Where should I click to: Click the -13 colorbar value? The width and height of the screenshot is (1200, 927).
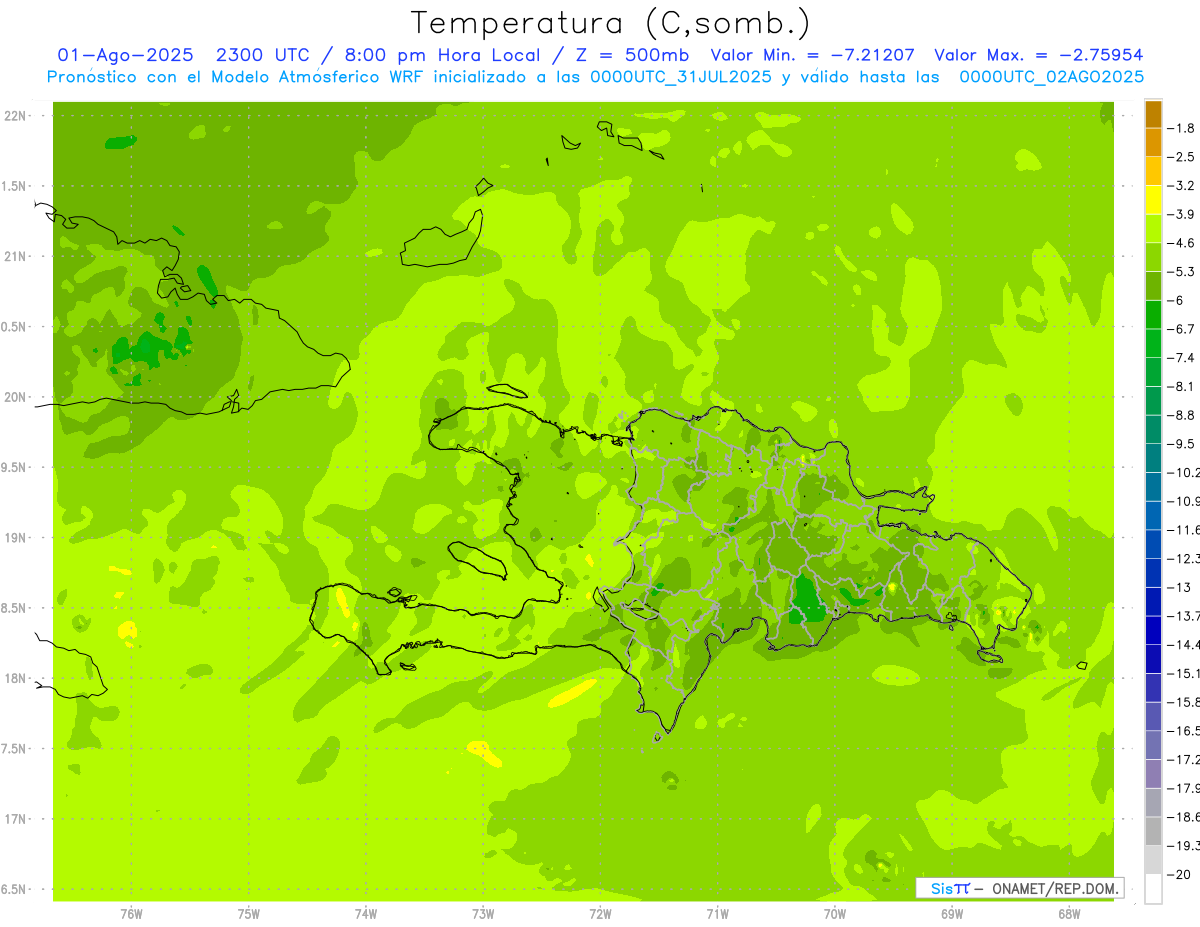point(1178,587)
